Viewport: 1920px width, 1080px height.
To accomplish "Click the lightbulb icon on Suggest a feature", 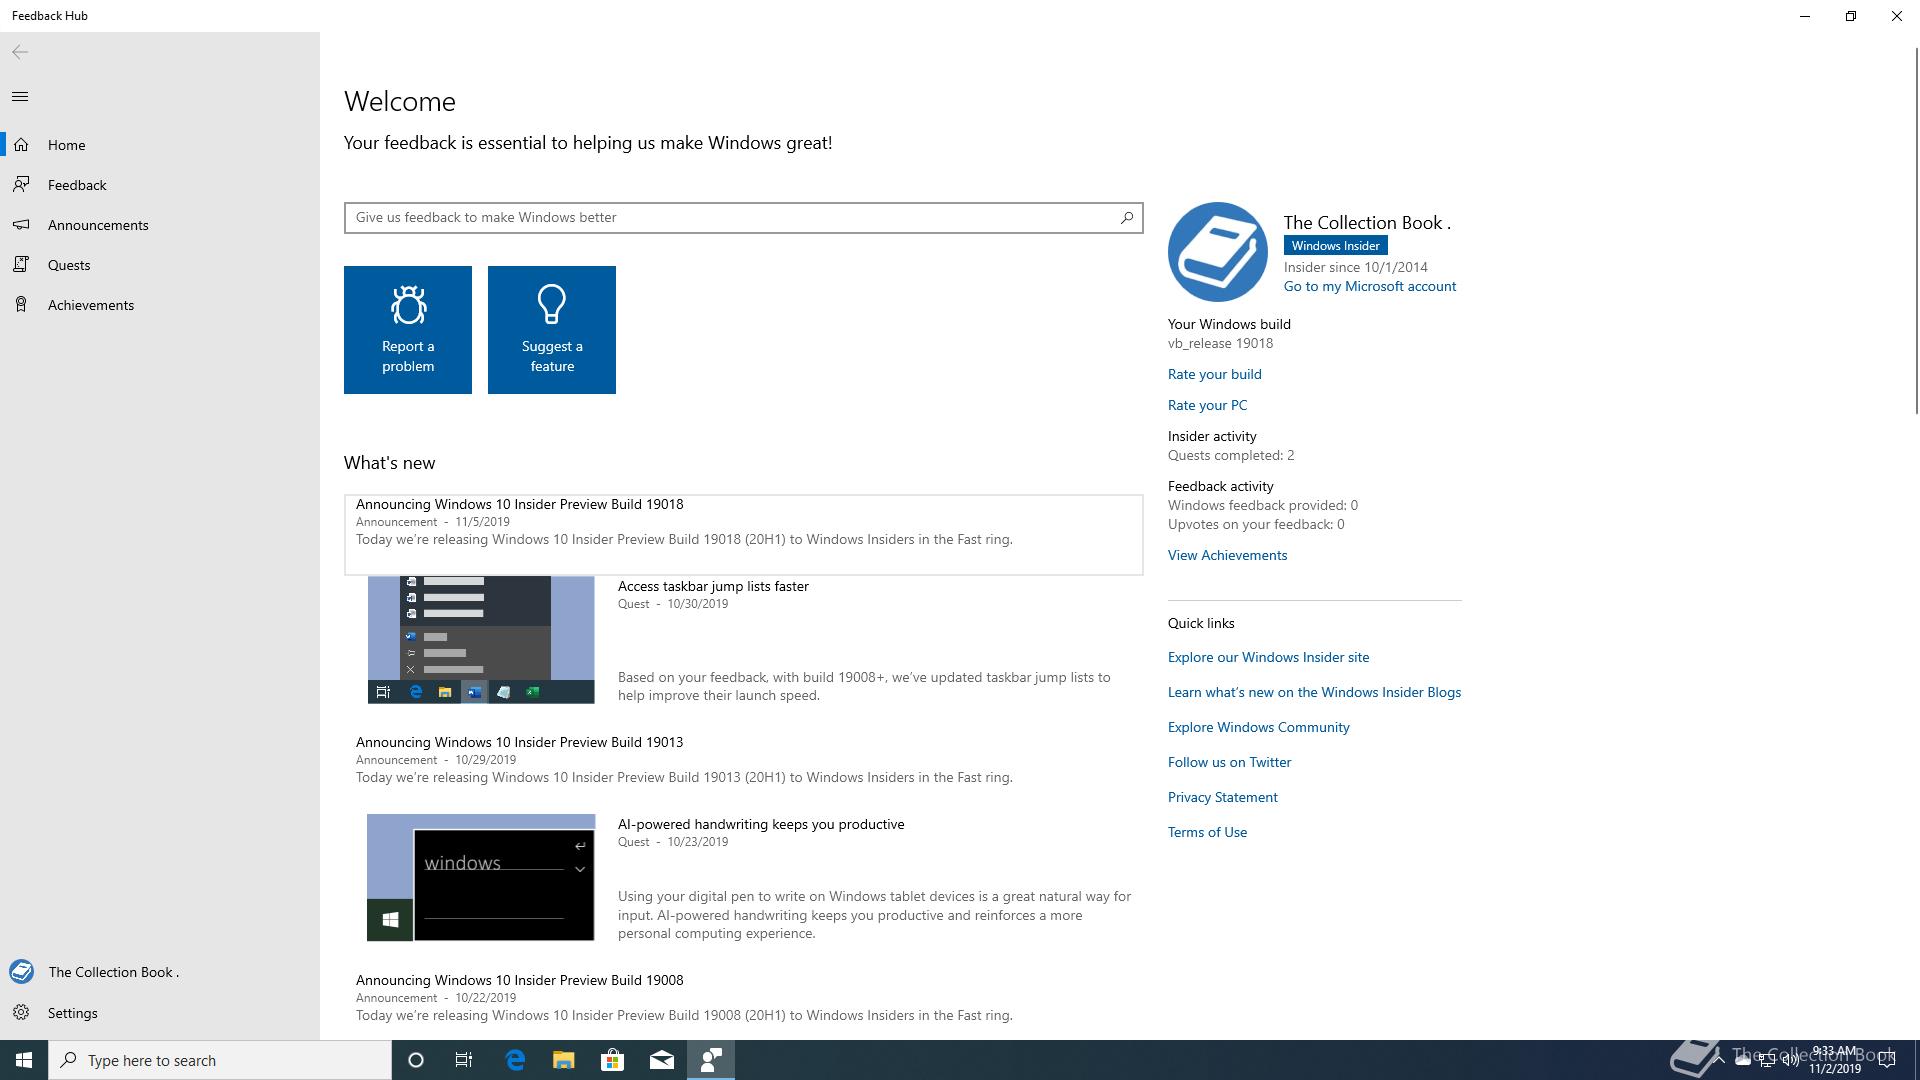I will pyautogui.click(x=552, y=305).
